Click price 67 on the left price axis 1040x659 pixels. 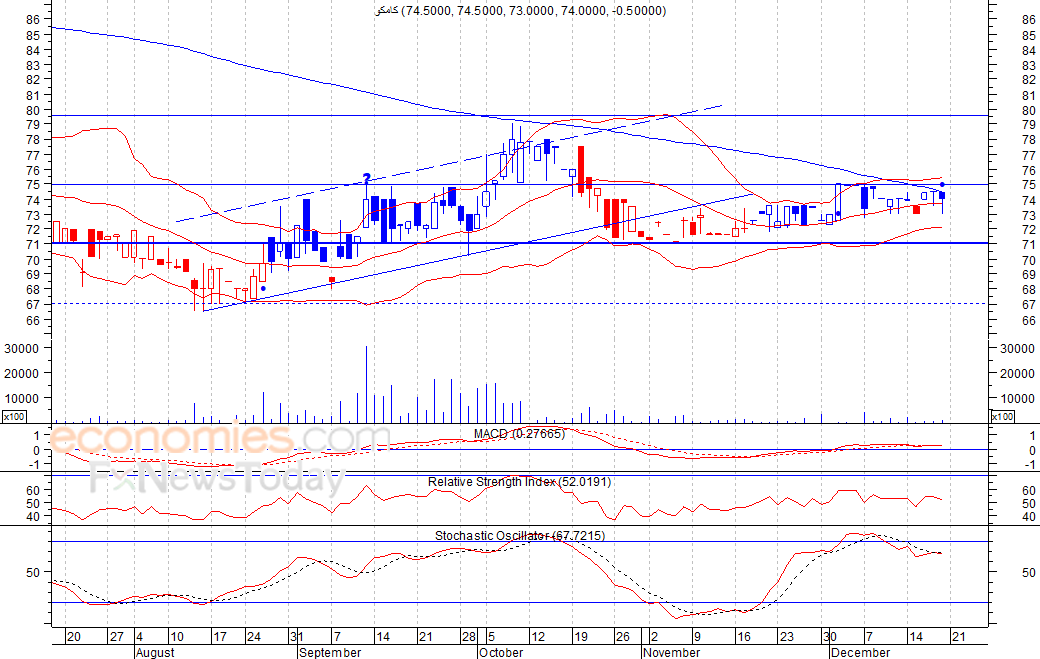click(33, 304)
